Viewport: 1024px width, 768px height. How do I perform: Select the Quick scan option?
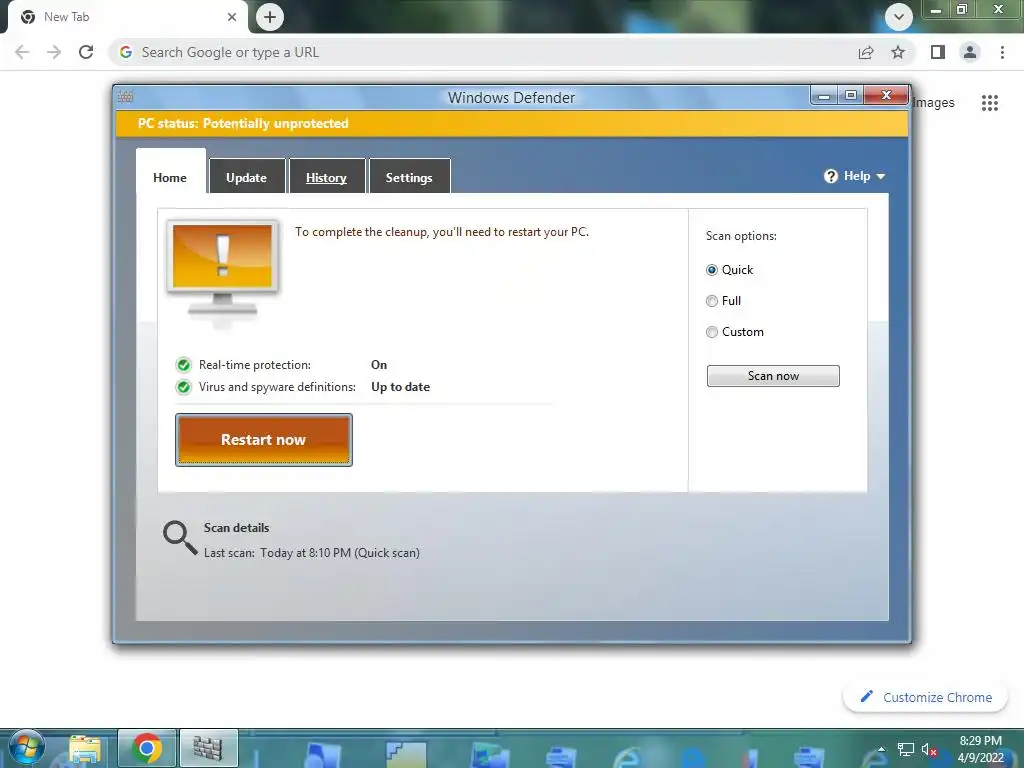tap(712, 270)
